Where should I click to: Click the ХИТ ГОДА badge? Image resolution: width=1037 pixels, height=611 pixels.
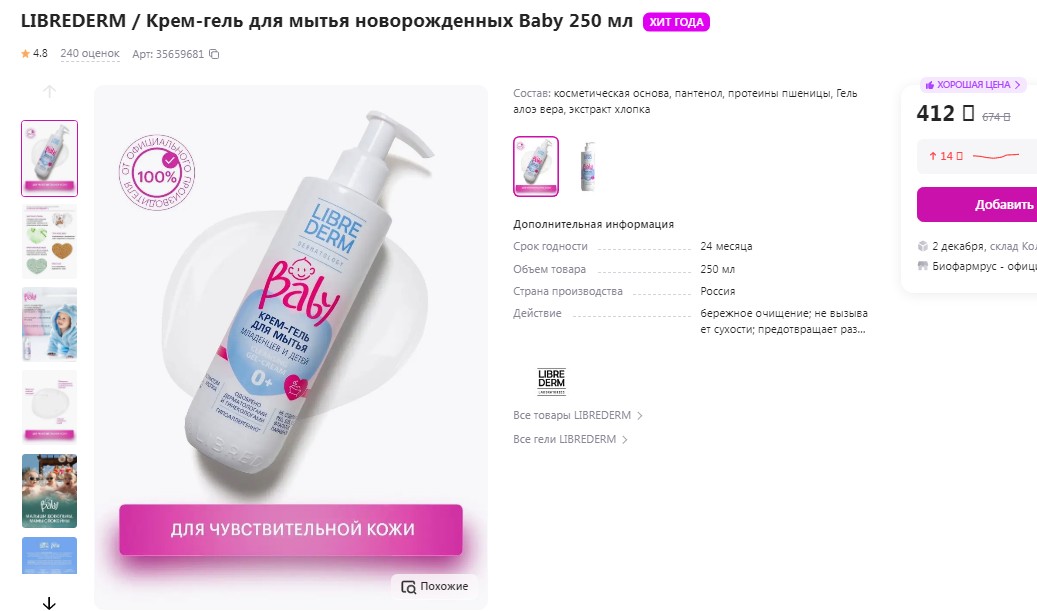coord(676,22)
